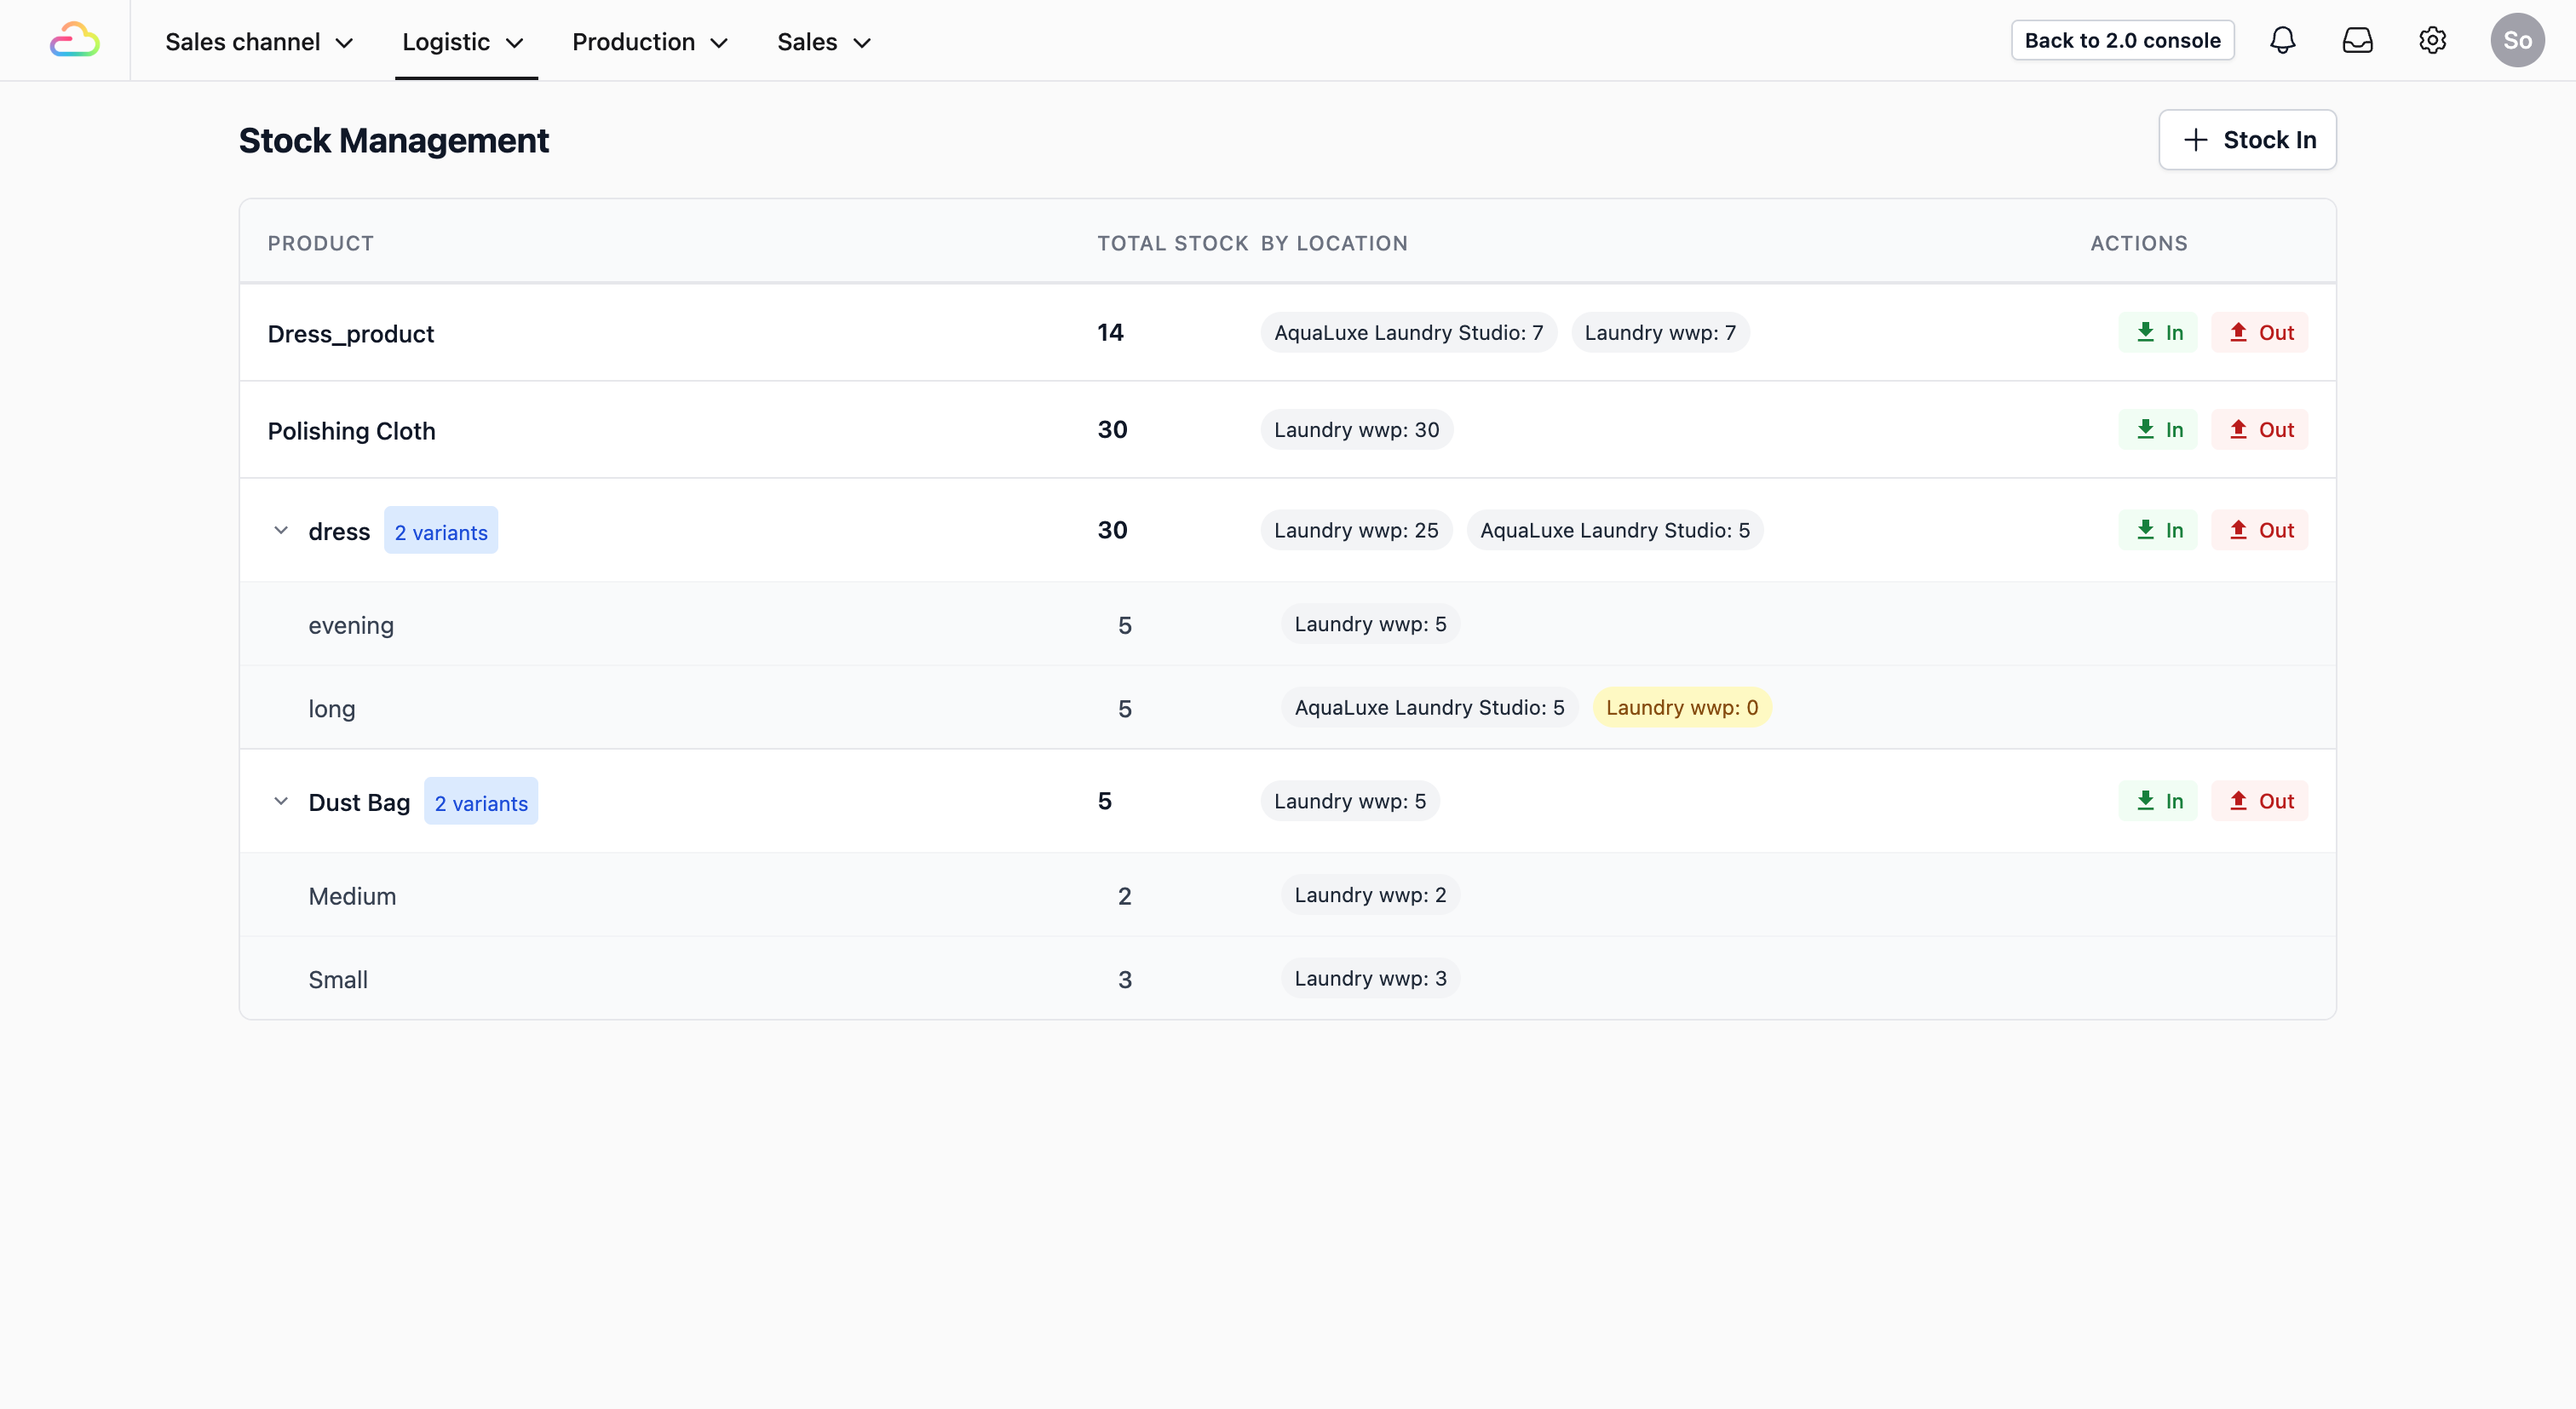Open the inbox tray icon
2576x1409 pixels.
click(2357, 41)
